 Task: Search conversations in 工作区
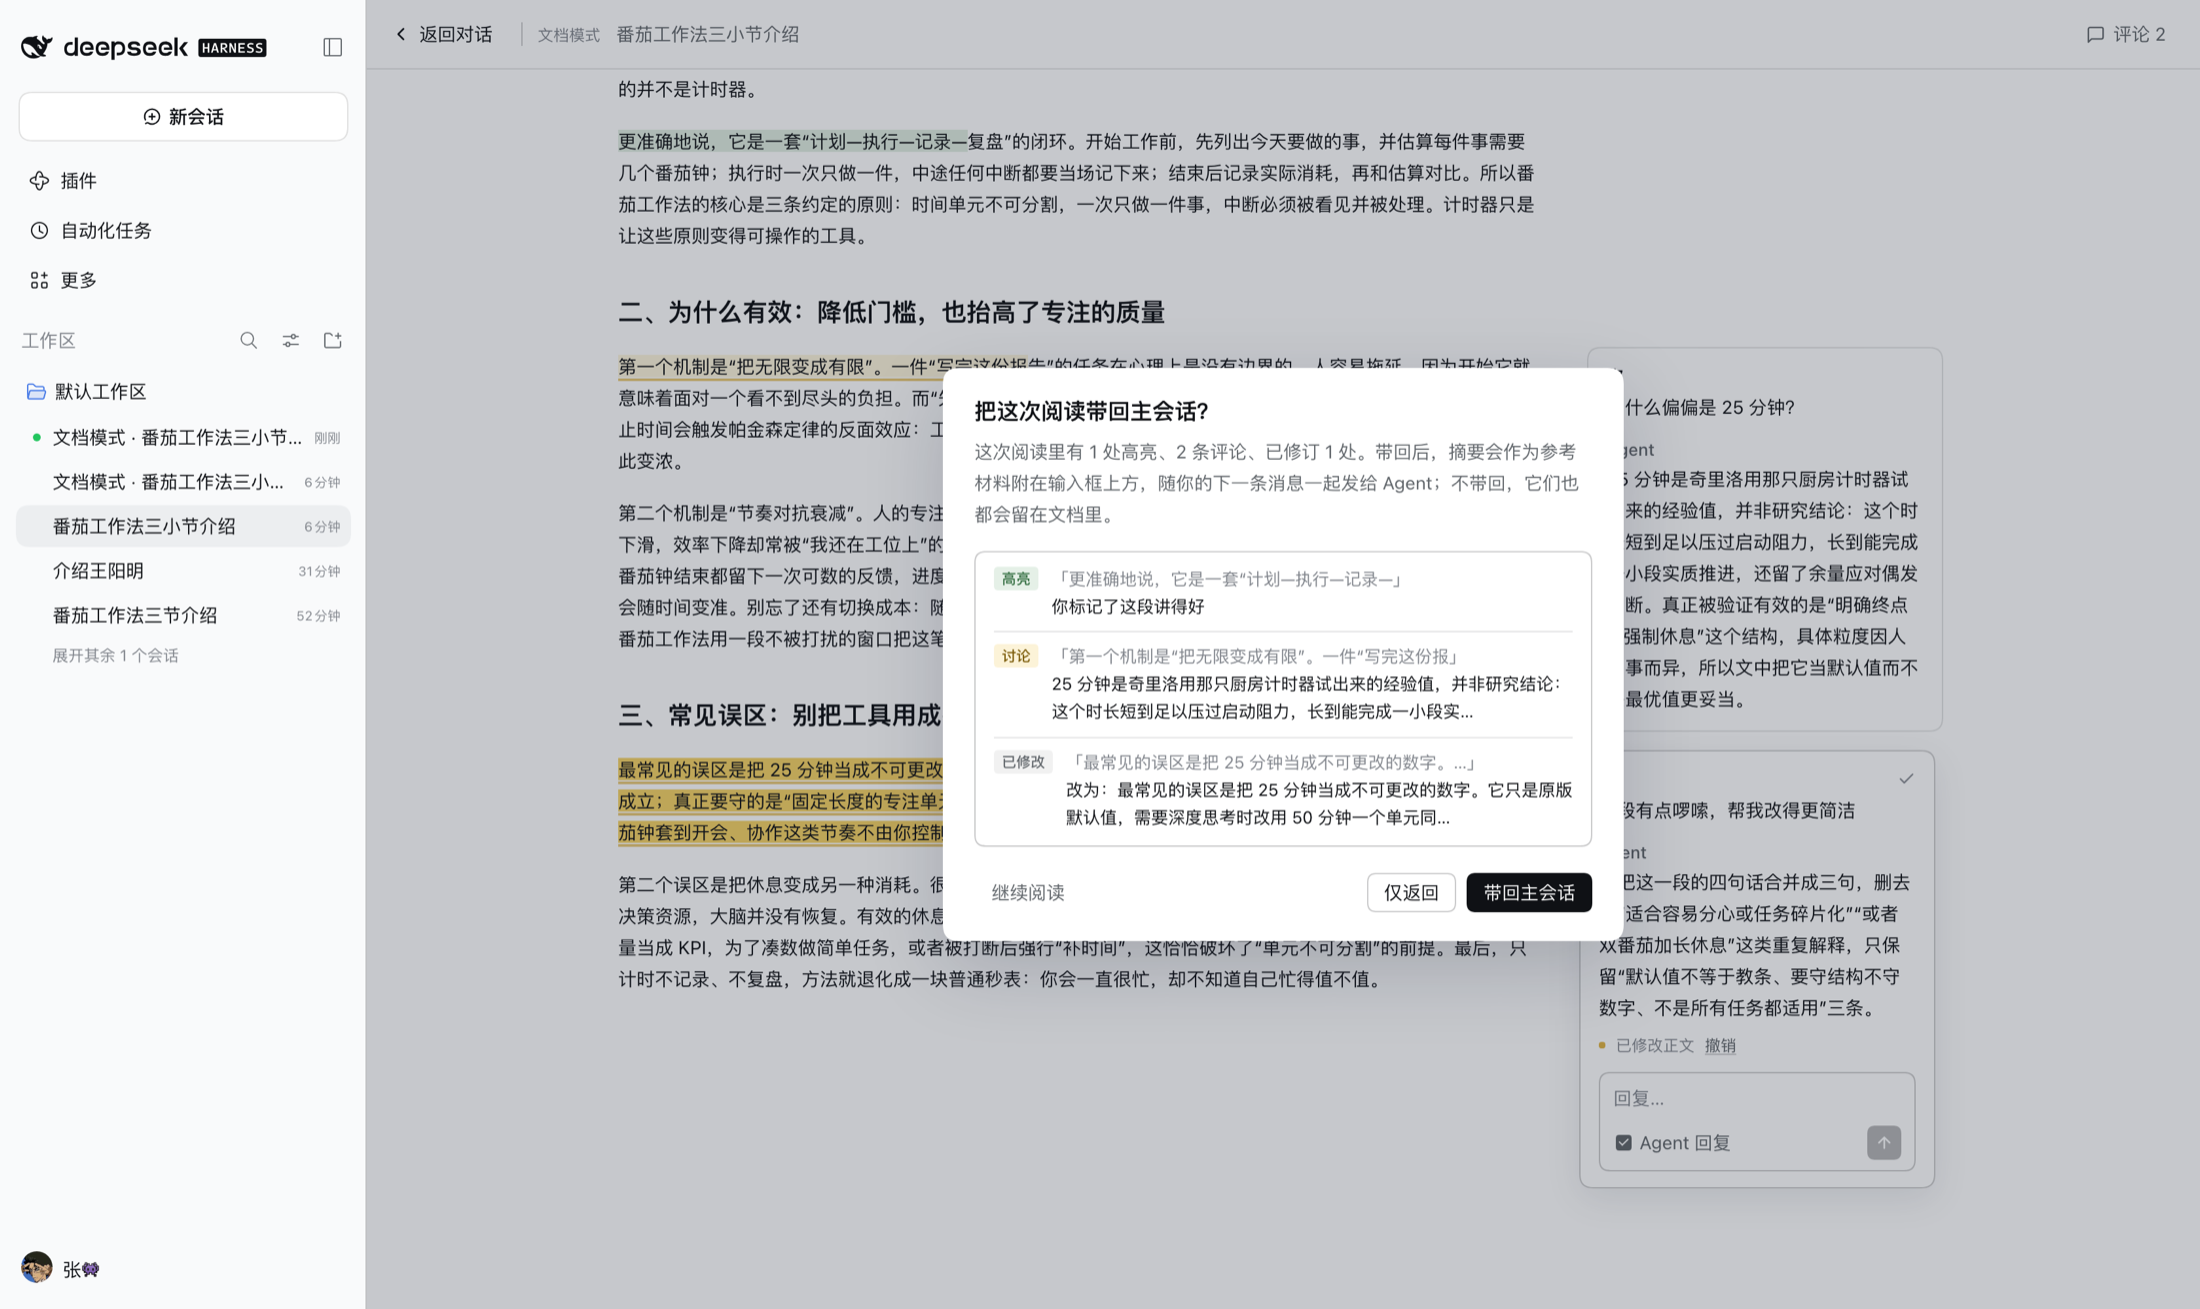(x=249, y=341)
